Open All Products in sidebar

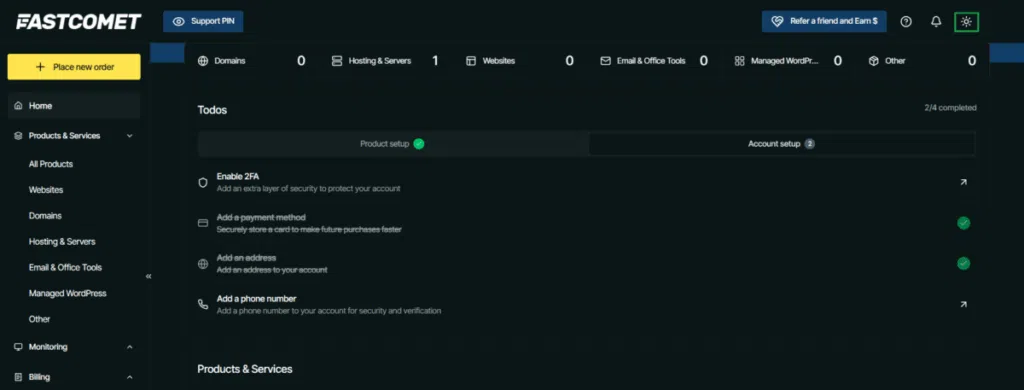click(51, 164)
